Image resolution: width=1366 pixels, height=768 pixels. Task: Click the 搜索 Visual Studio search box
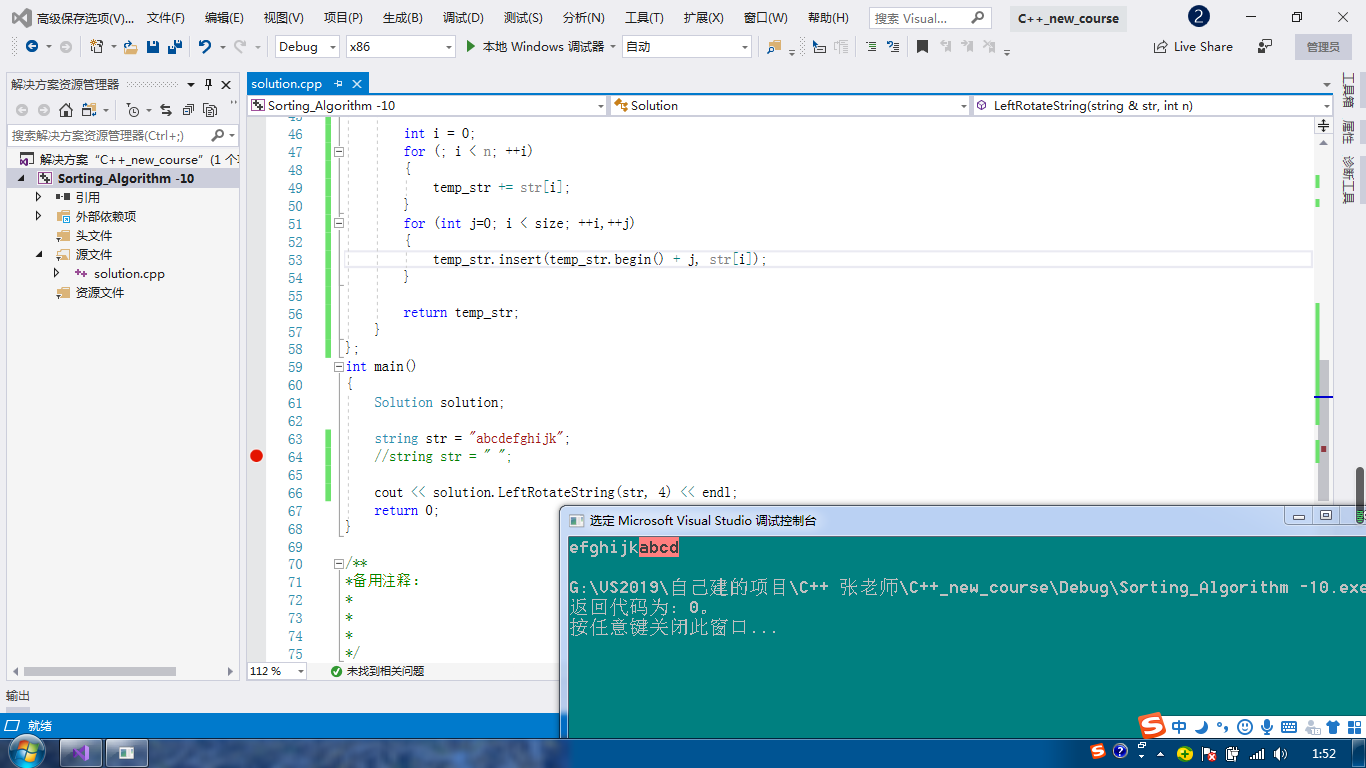tap(930, 18)
